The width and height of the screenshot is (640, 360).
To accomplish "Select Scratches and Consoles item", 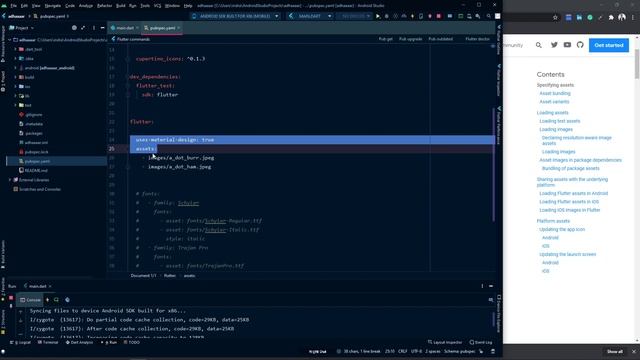I will pos(40,189).
